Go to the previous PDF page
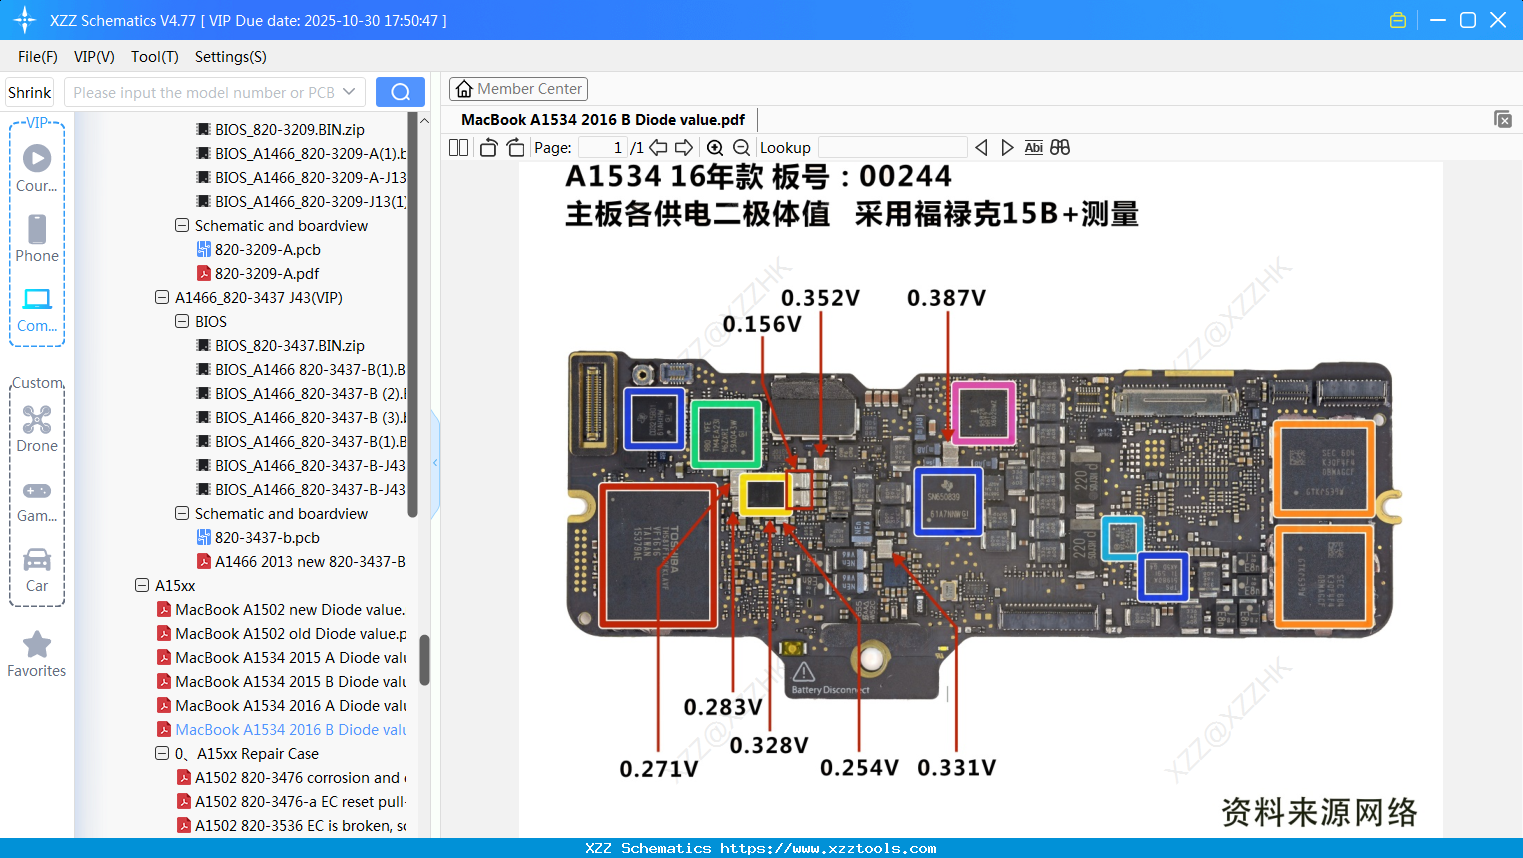The image size is (1523, 858). [x=658, y=147]
